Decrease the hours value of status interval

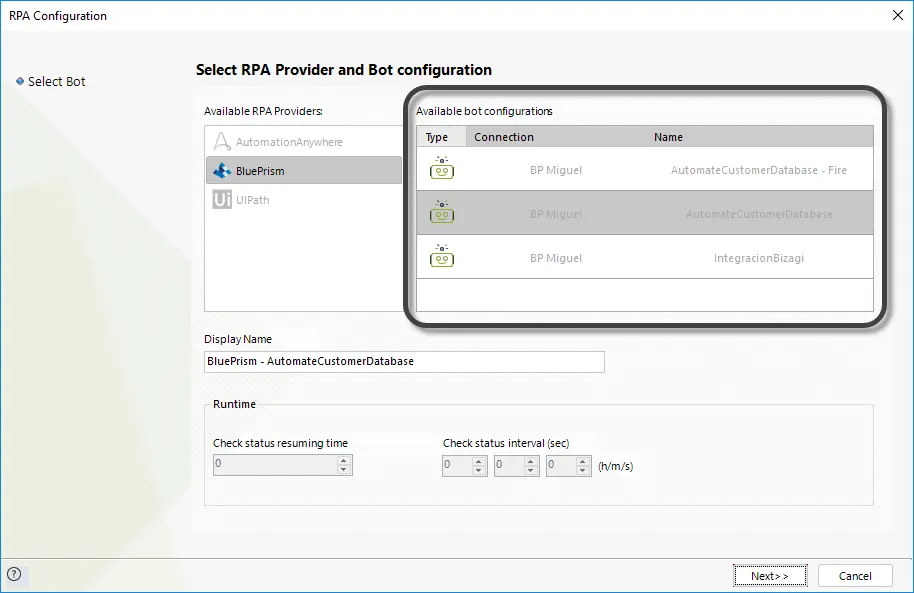(479, 470)
